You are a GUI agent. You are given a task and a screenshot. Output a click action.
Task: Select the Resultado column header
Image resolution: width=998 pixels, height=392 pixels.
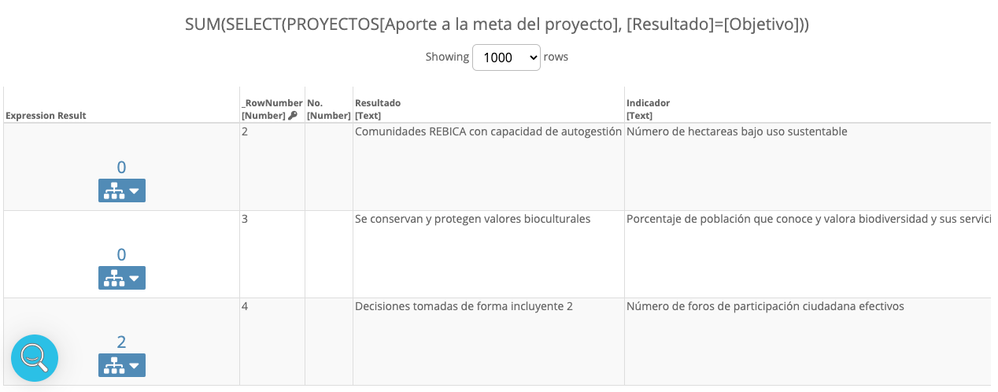pyautogui.click(x=378, y=109)
